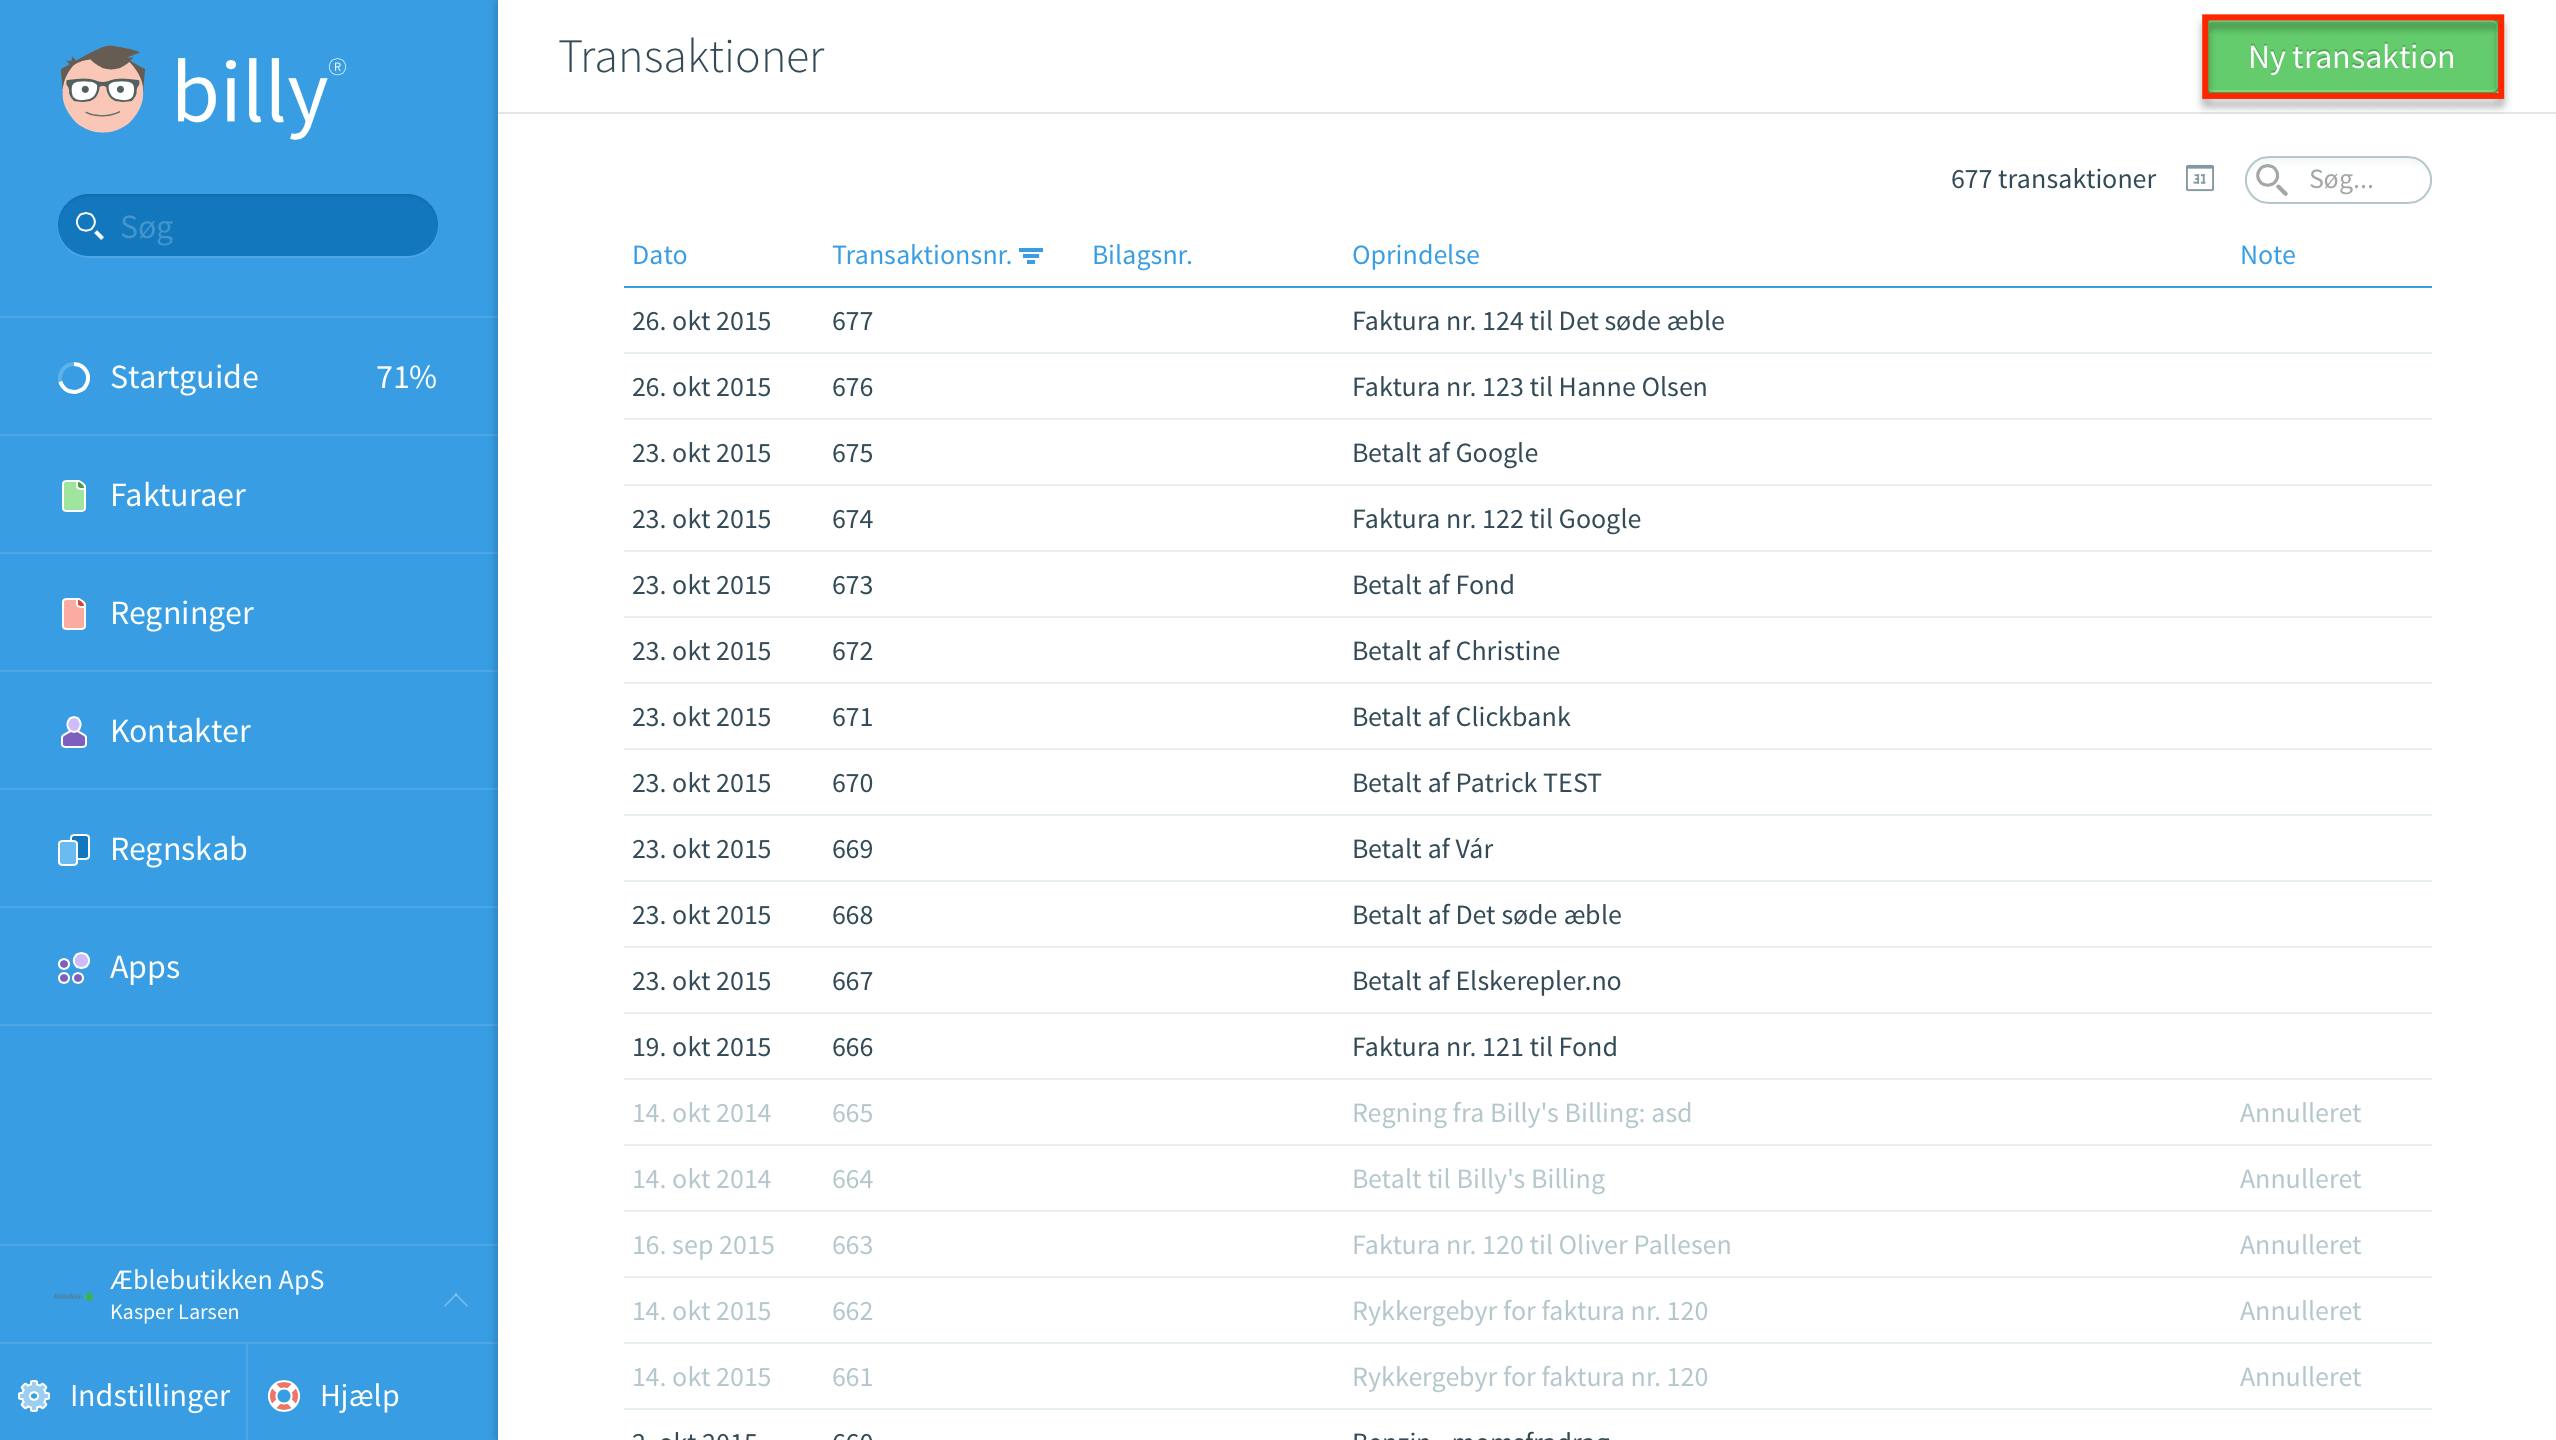The image size is (2556, 1440).
Task: Click the magnifier icon in transaction search
Action: (x=2272, y=180)
